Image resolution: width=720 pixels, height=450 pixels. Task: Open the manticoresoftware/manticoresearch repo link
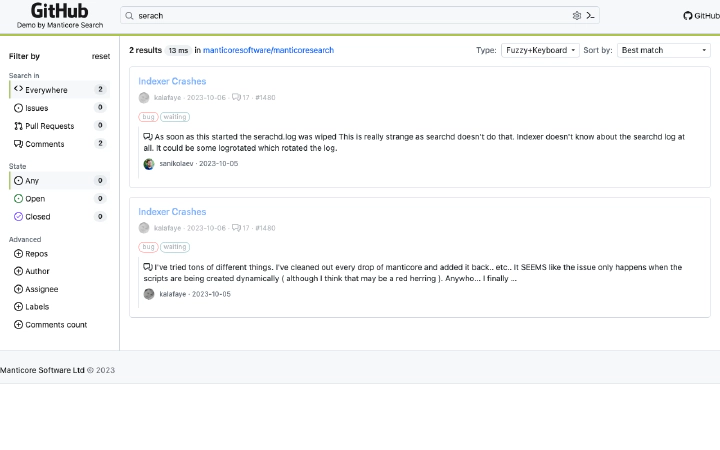(x=268, y=50)
